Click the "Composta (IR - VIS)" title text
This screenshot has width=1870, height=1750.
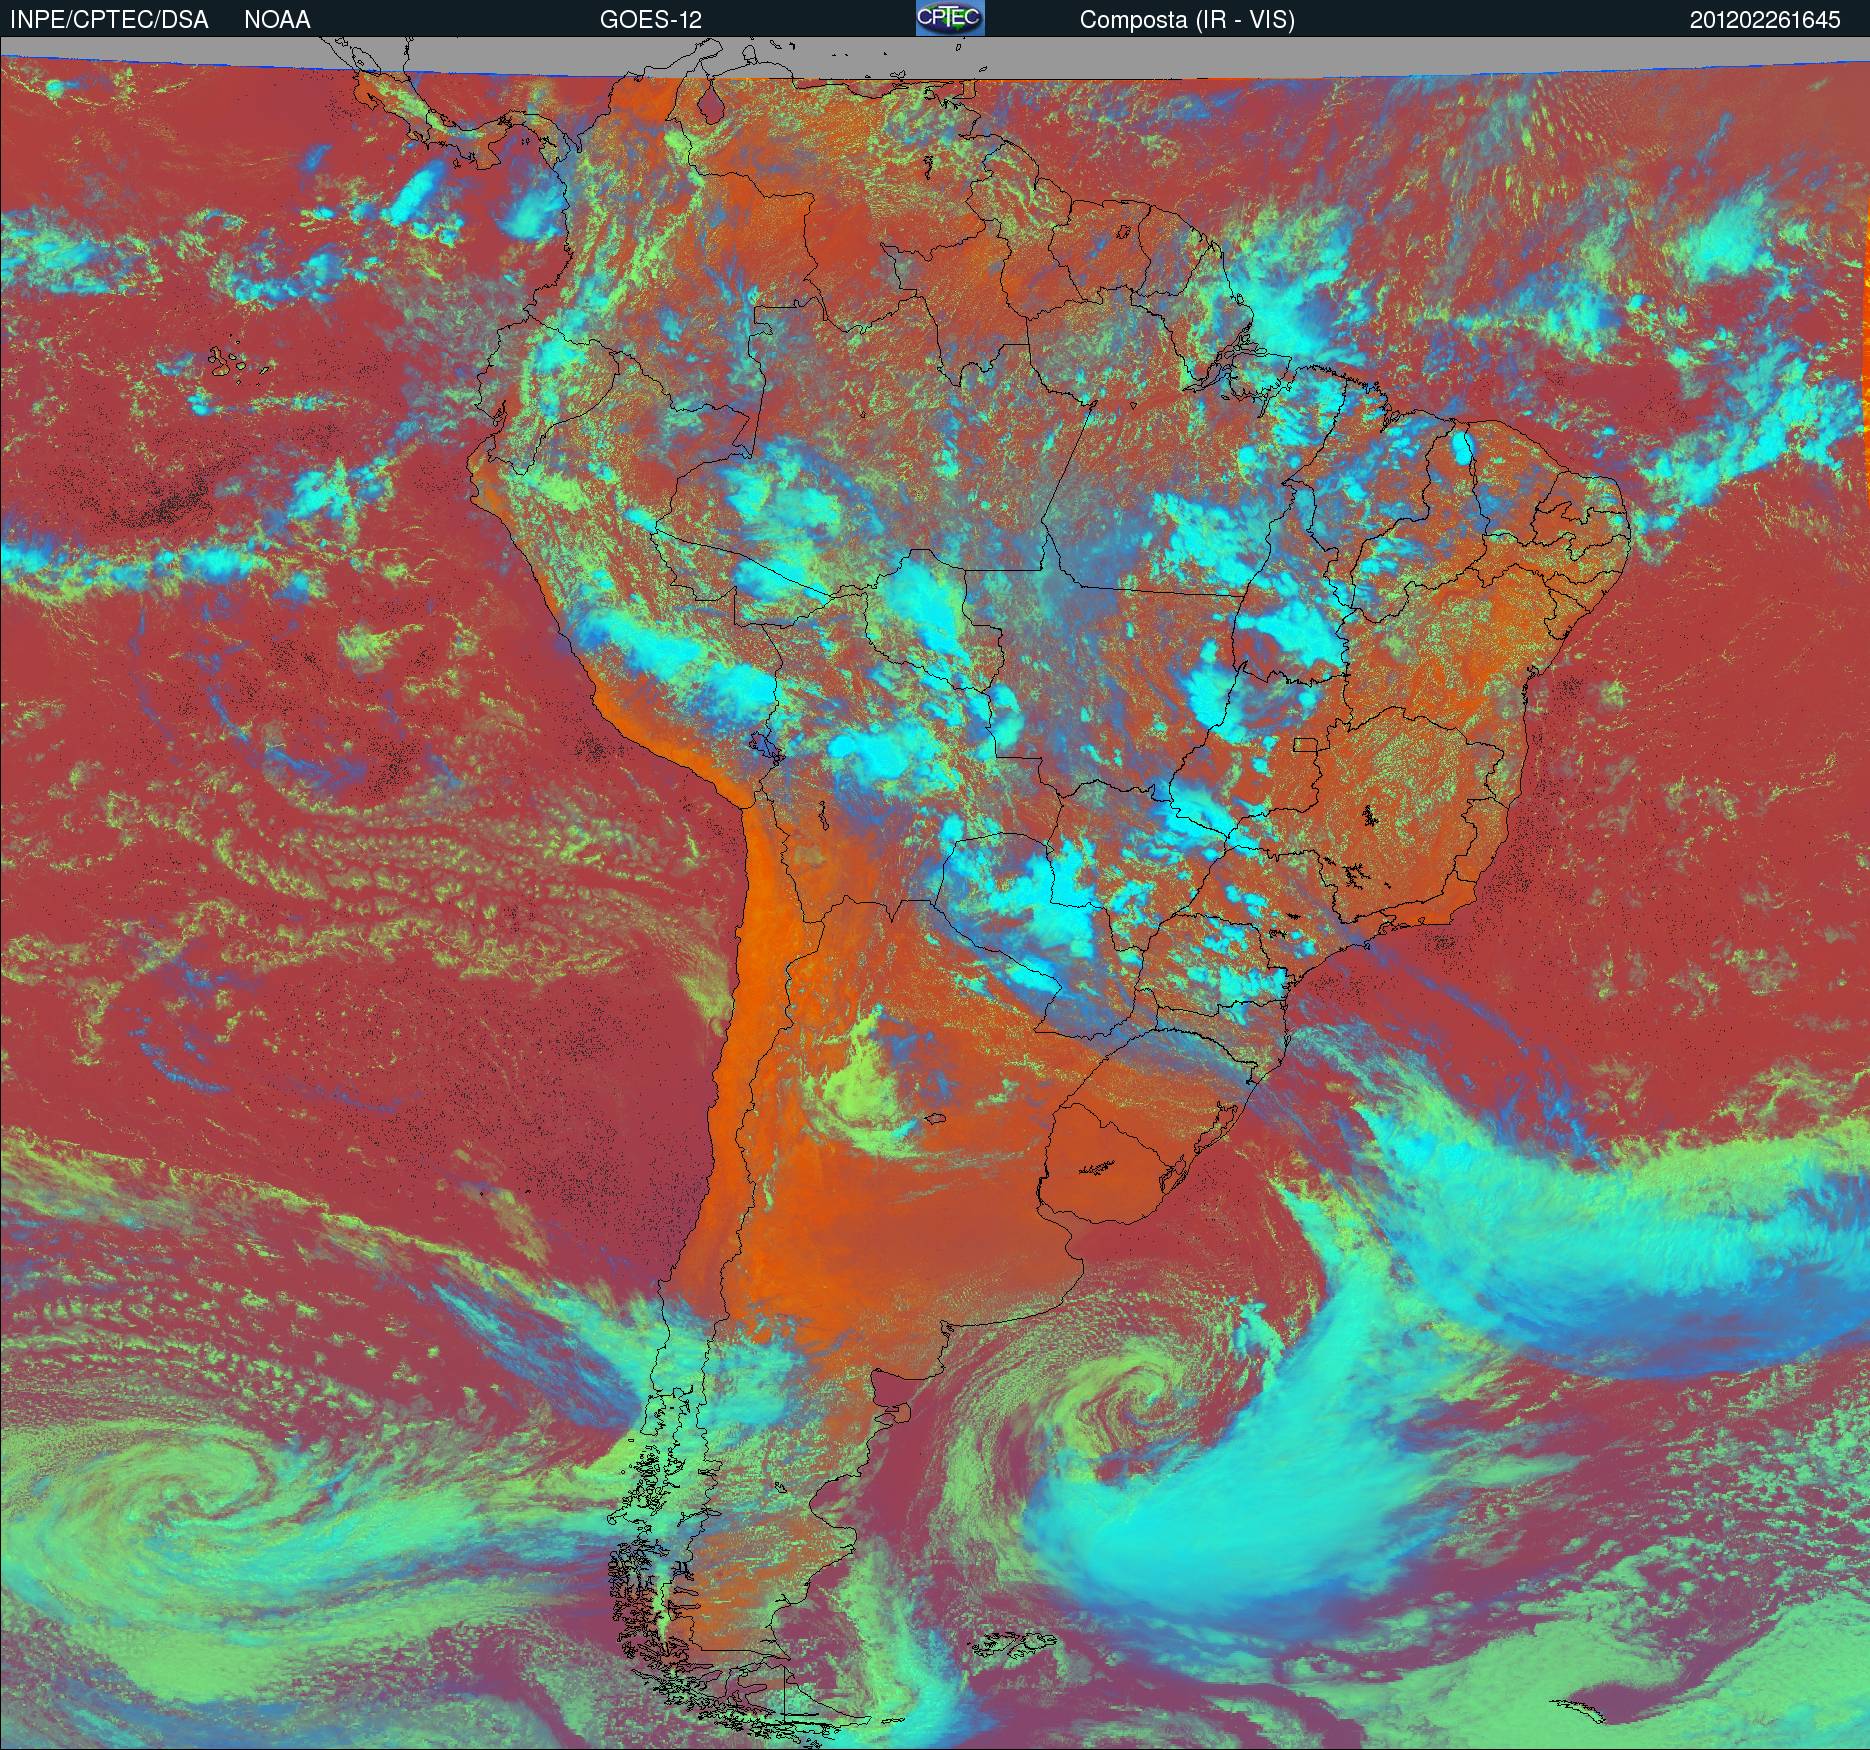[1187, 20]
